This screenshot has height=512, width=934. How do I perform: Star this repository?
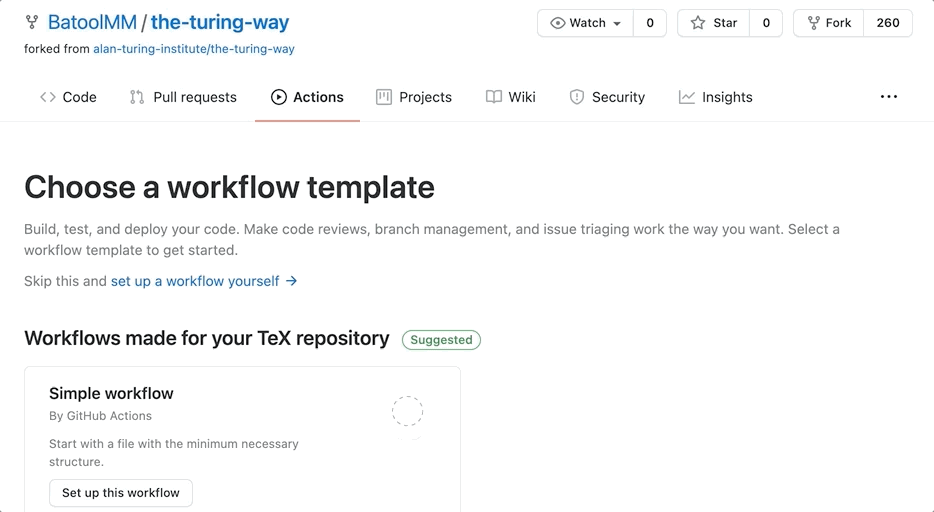[x=714, y=23]
